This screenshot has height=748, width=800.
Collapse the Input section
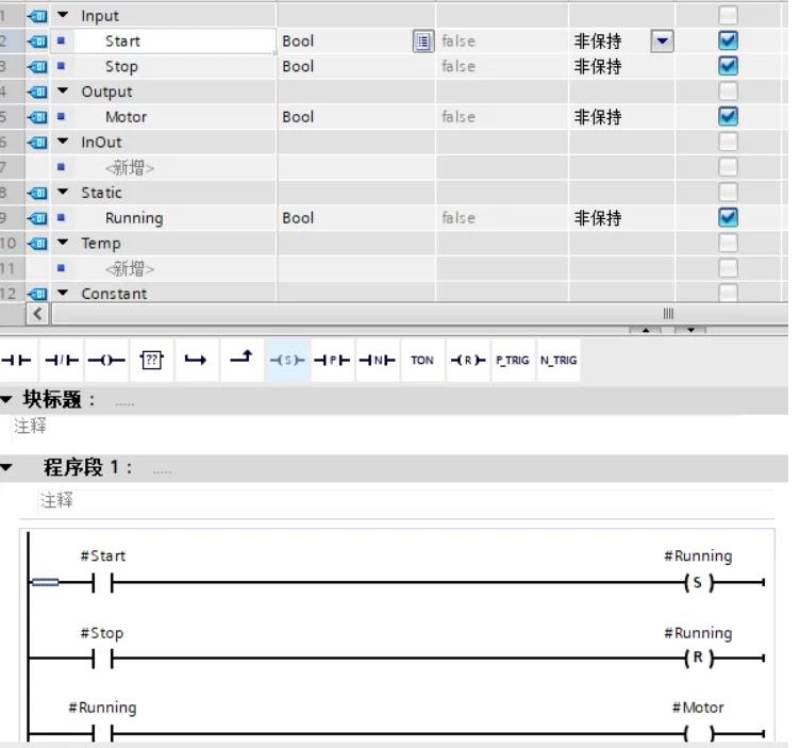point(62,15)
